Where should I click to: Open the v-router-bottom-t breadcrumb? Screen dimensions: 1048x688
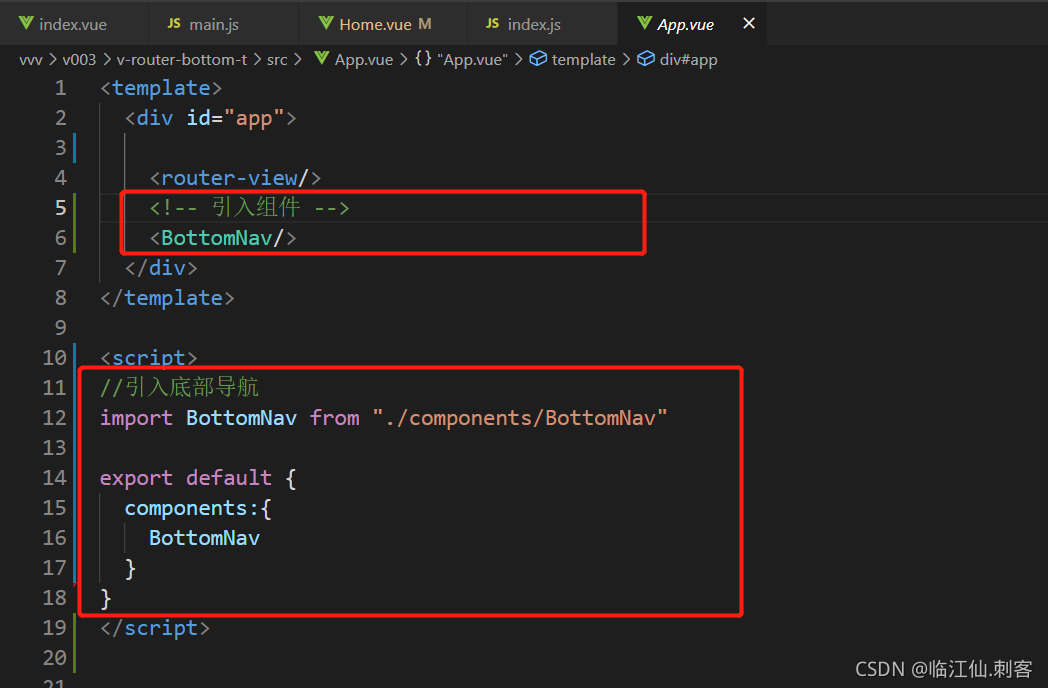point(182,60)
